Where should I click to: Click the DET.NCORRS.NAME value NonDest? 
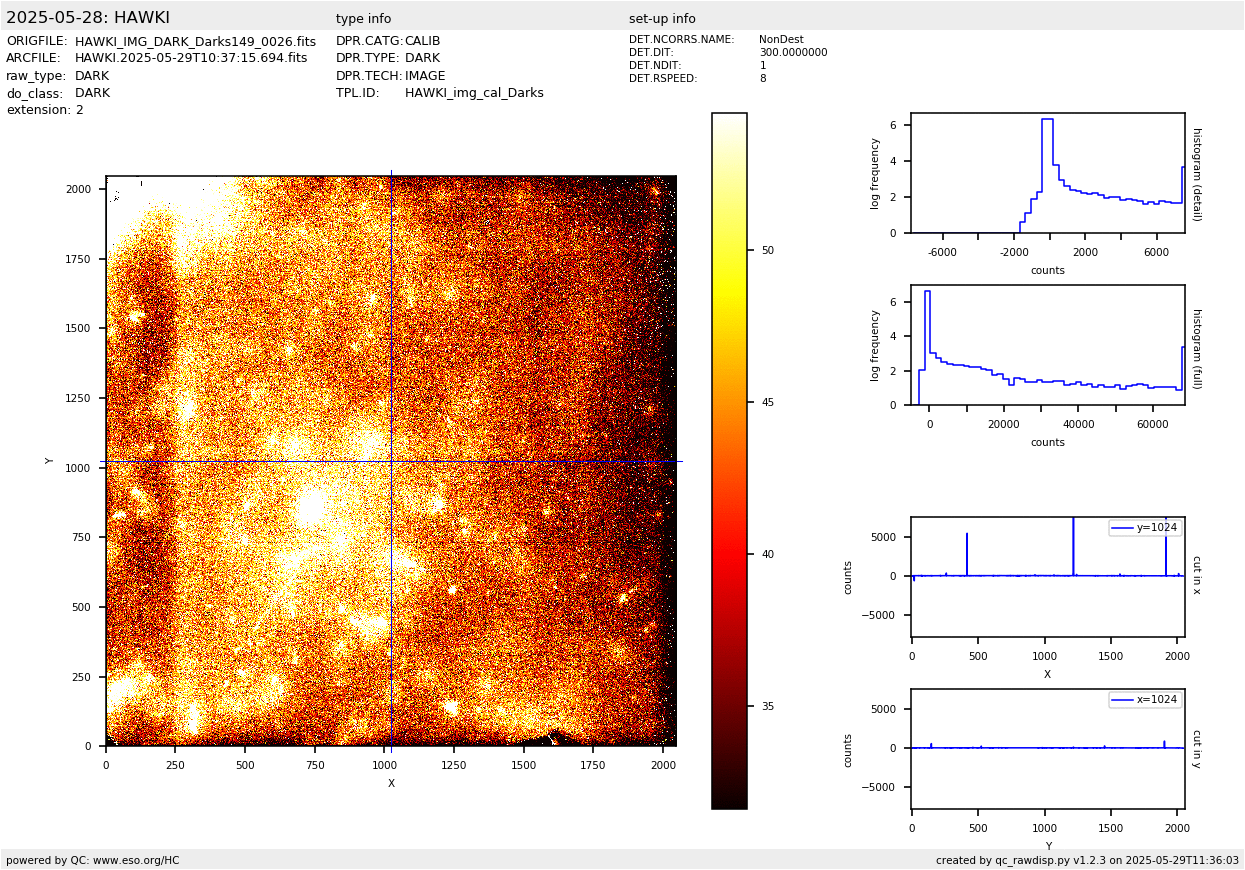781,40
